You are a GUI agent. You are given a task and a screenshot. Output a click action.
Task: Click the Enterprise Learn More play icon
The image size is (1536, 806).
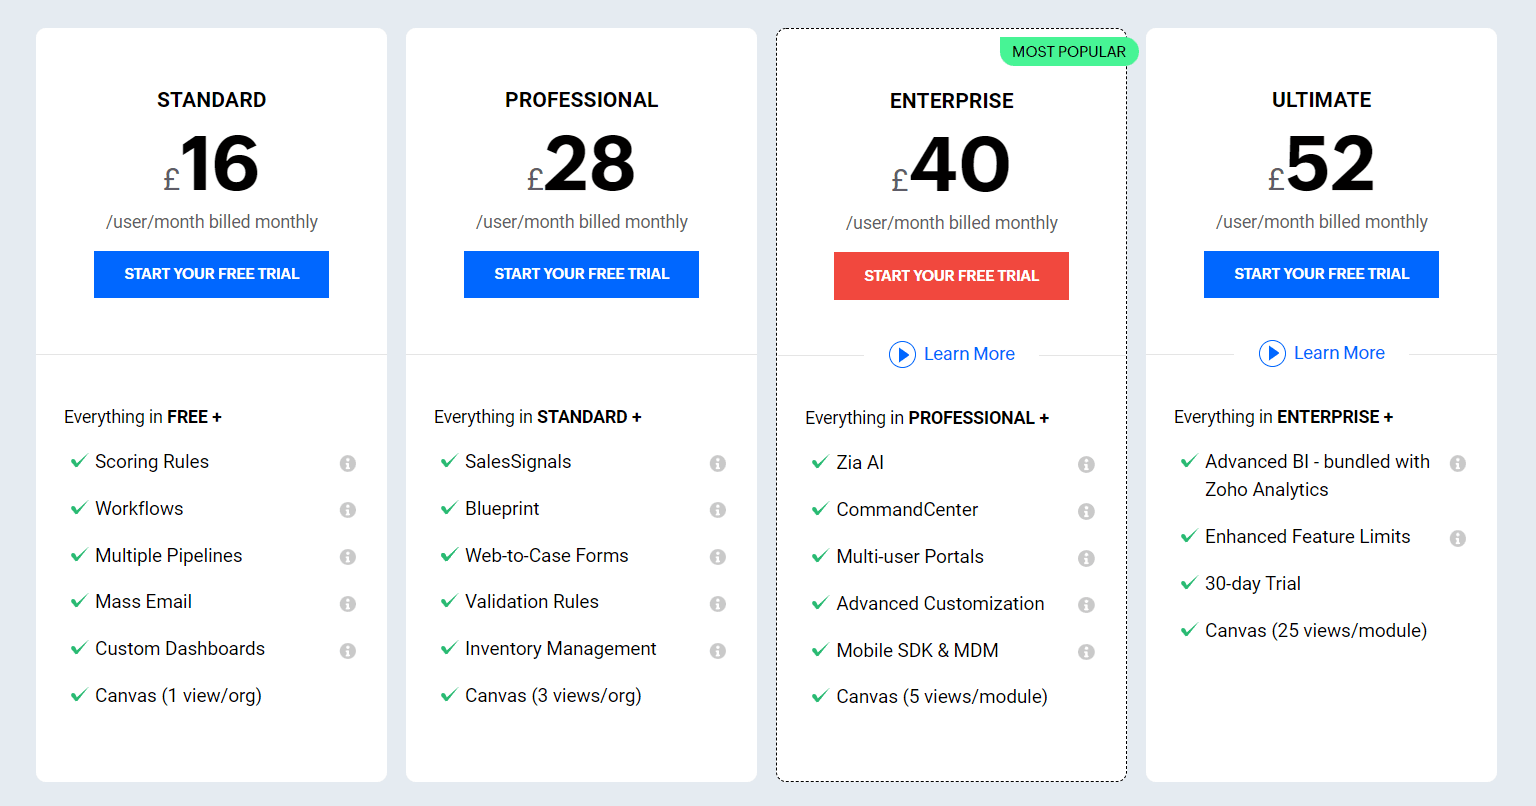coord(903,354)
